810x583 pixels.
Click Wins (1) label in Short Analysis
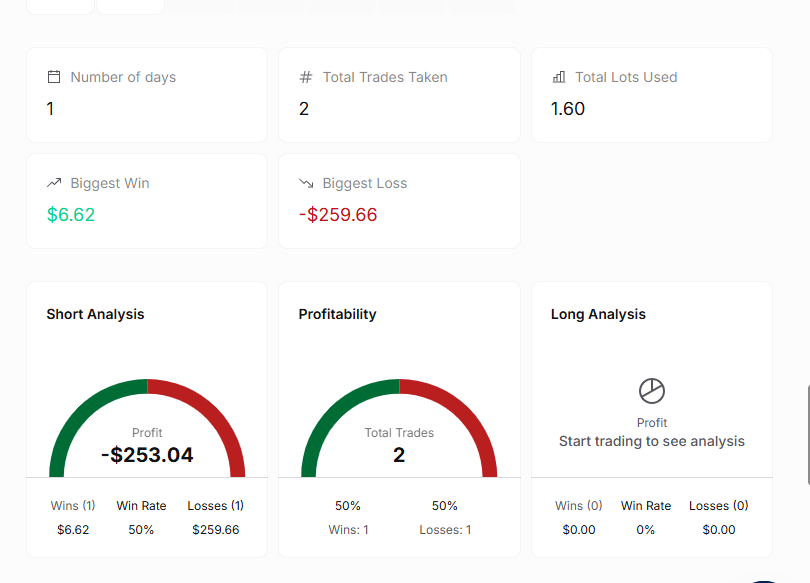tap(73, 506)
